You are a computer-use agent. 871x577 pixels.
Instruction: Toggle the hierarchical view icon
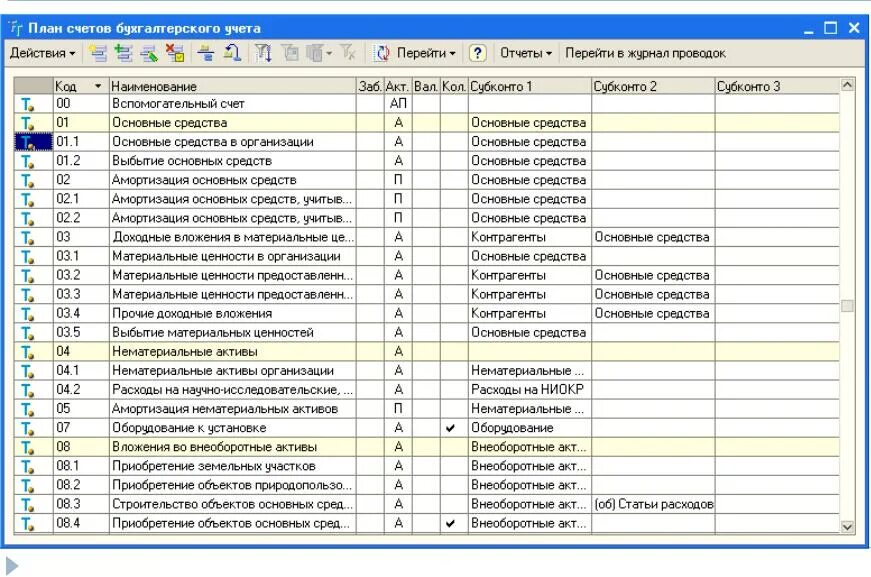(x=206, y=53)
